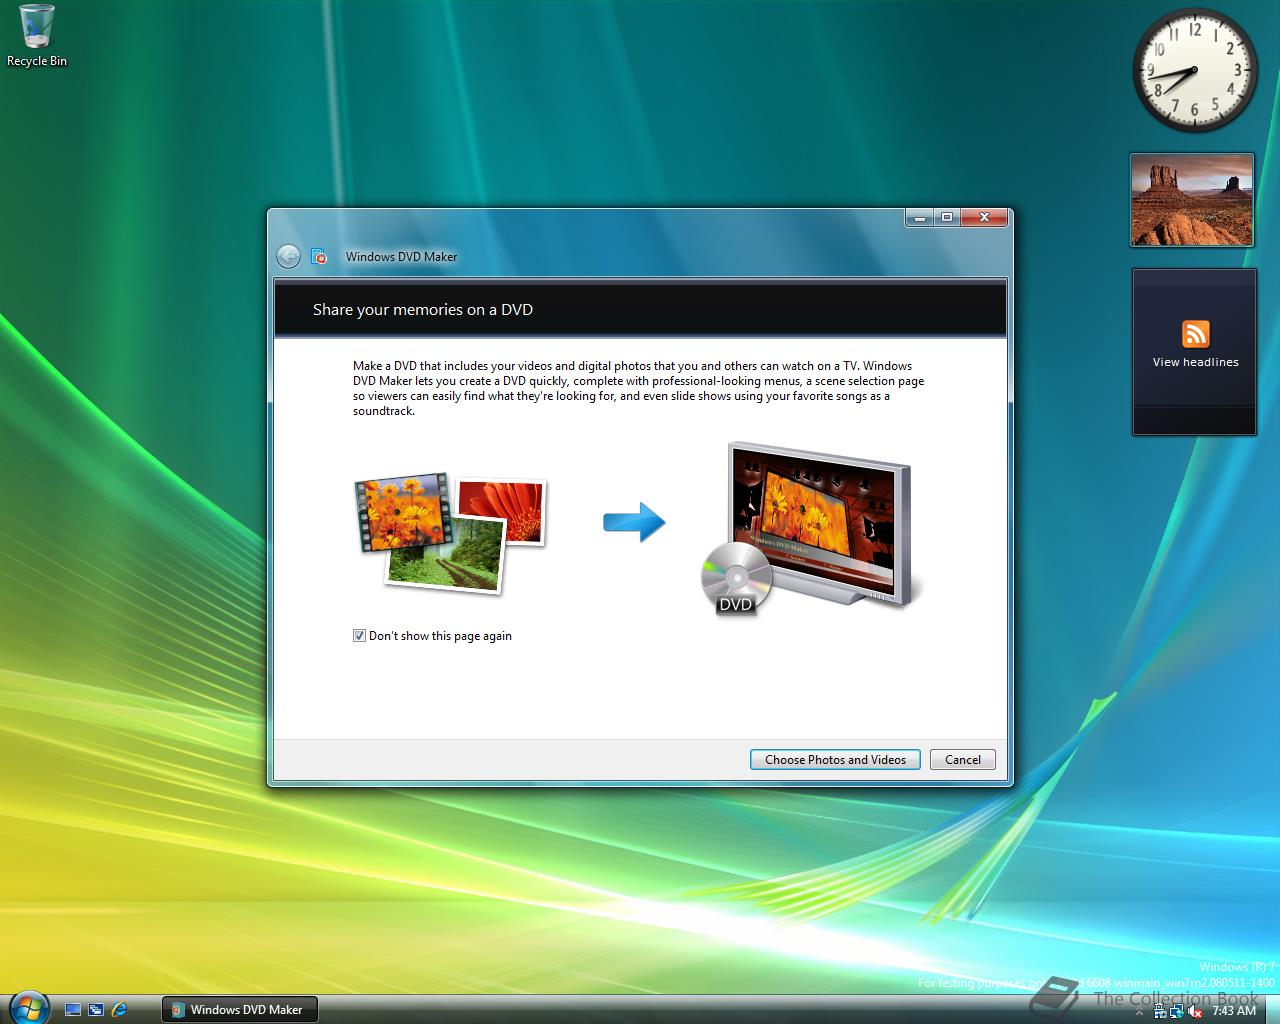Tick the Don't show this page again checkbox
This screenshot has width=1280, height=1024.
[359, 636]
